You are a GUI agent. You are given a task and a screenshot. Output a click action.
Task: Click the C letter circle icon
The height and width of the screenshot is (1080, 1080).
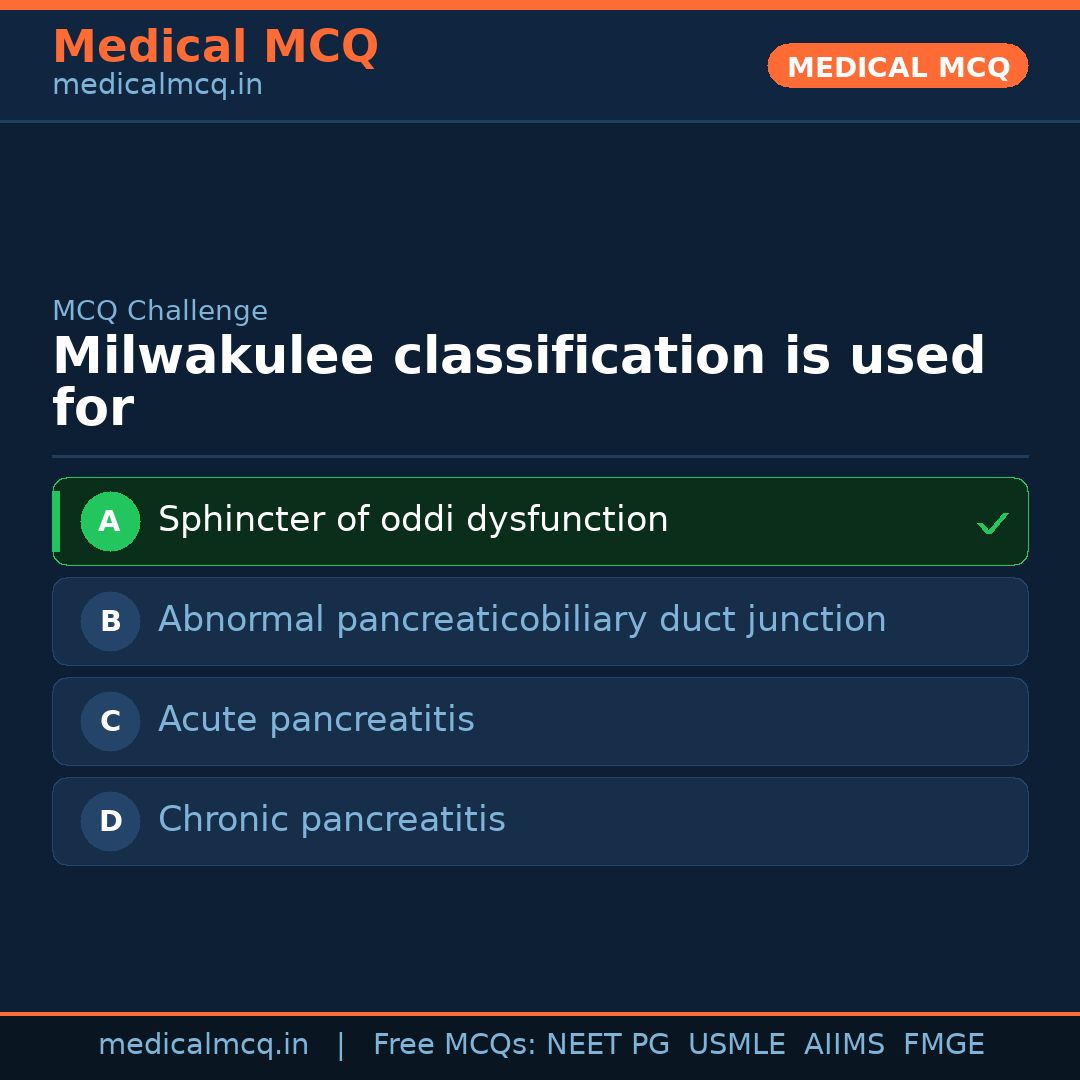(x=110, y=721)
